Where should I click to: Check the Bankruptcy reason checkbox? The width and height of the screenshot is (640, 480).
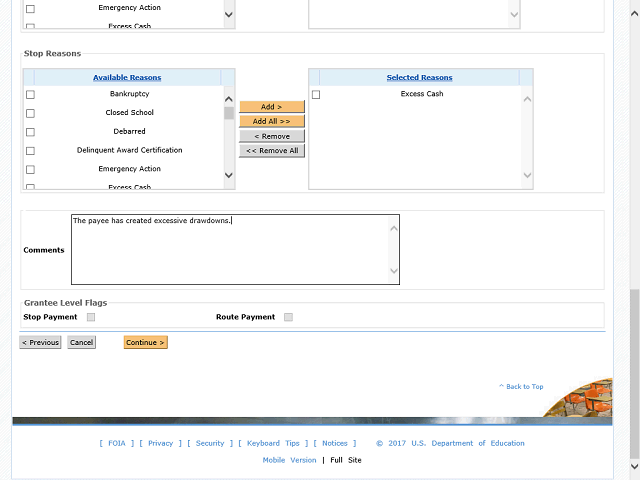pos(30,95)
